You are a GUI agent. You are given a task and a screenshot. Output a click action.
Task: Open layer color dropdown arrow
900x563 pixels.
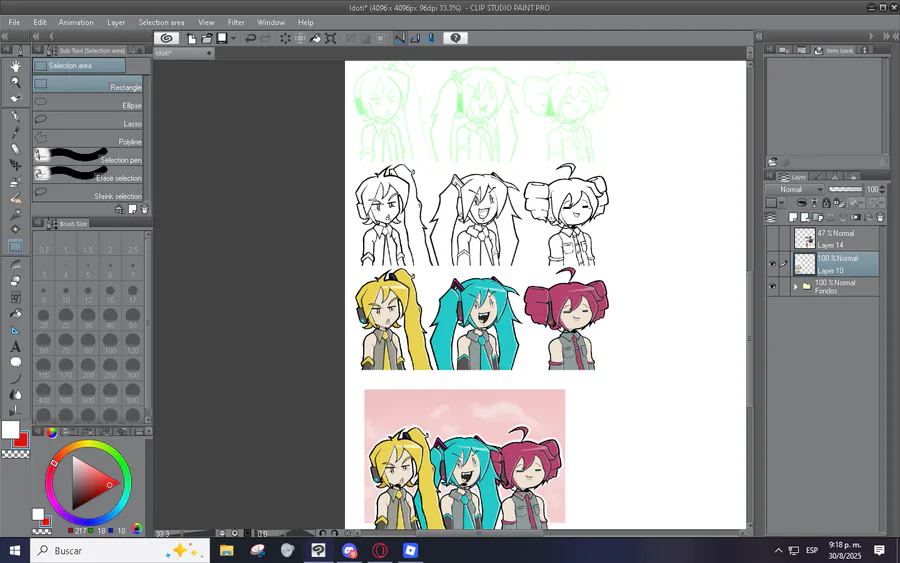point(781,203)
